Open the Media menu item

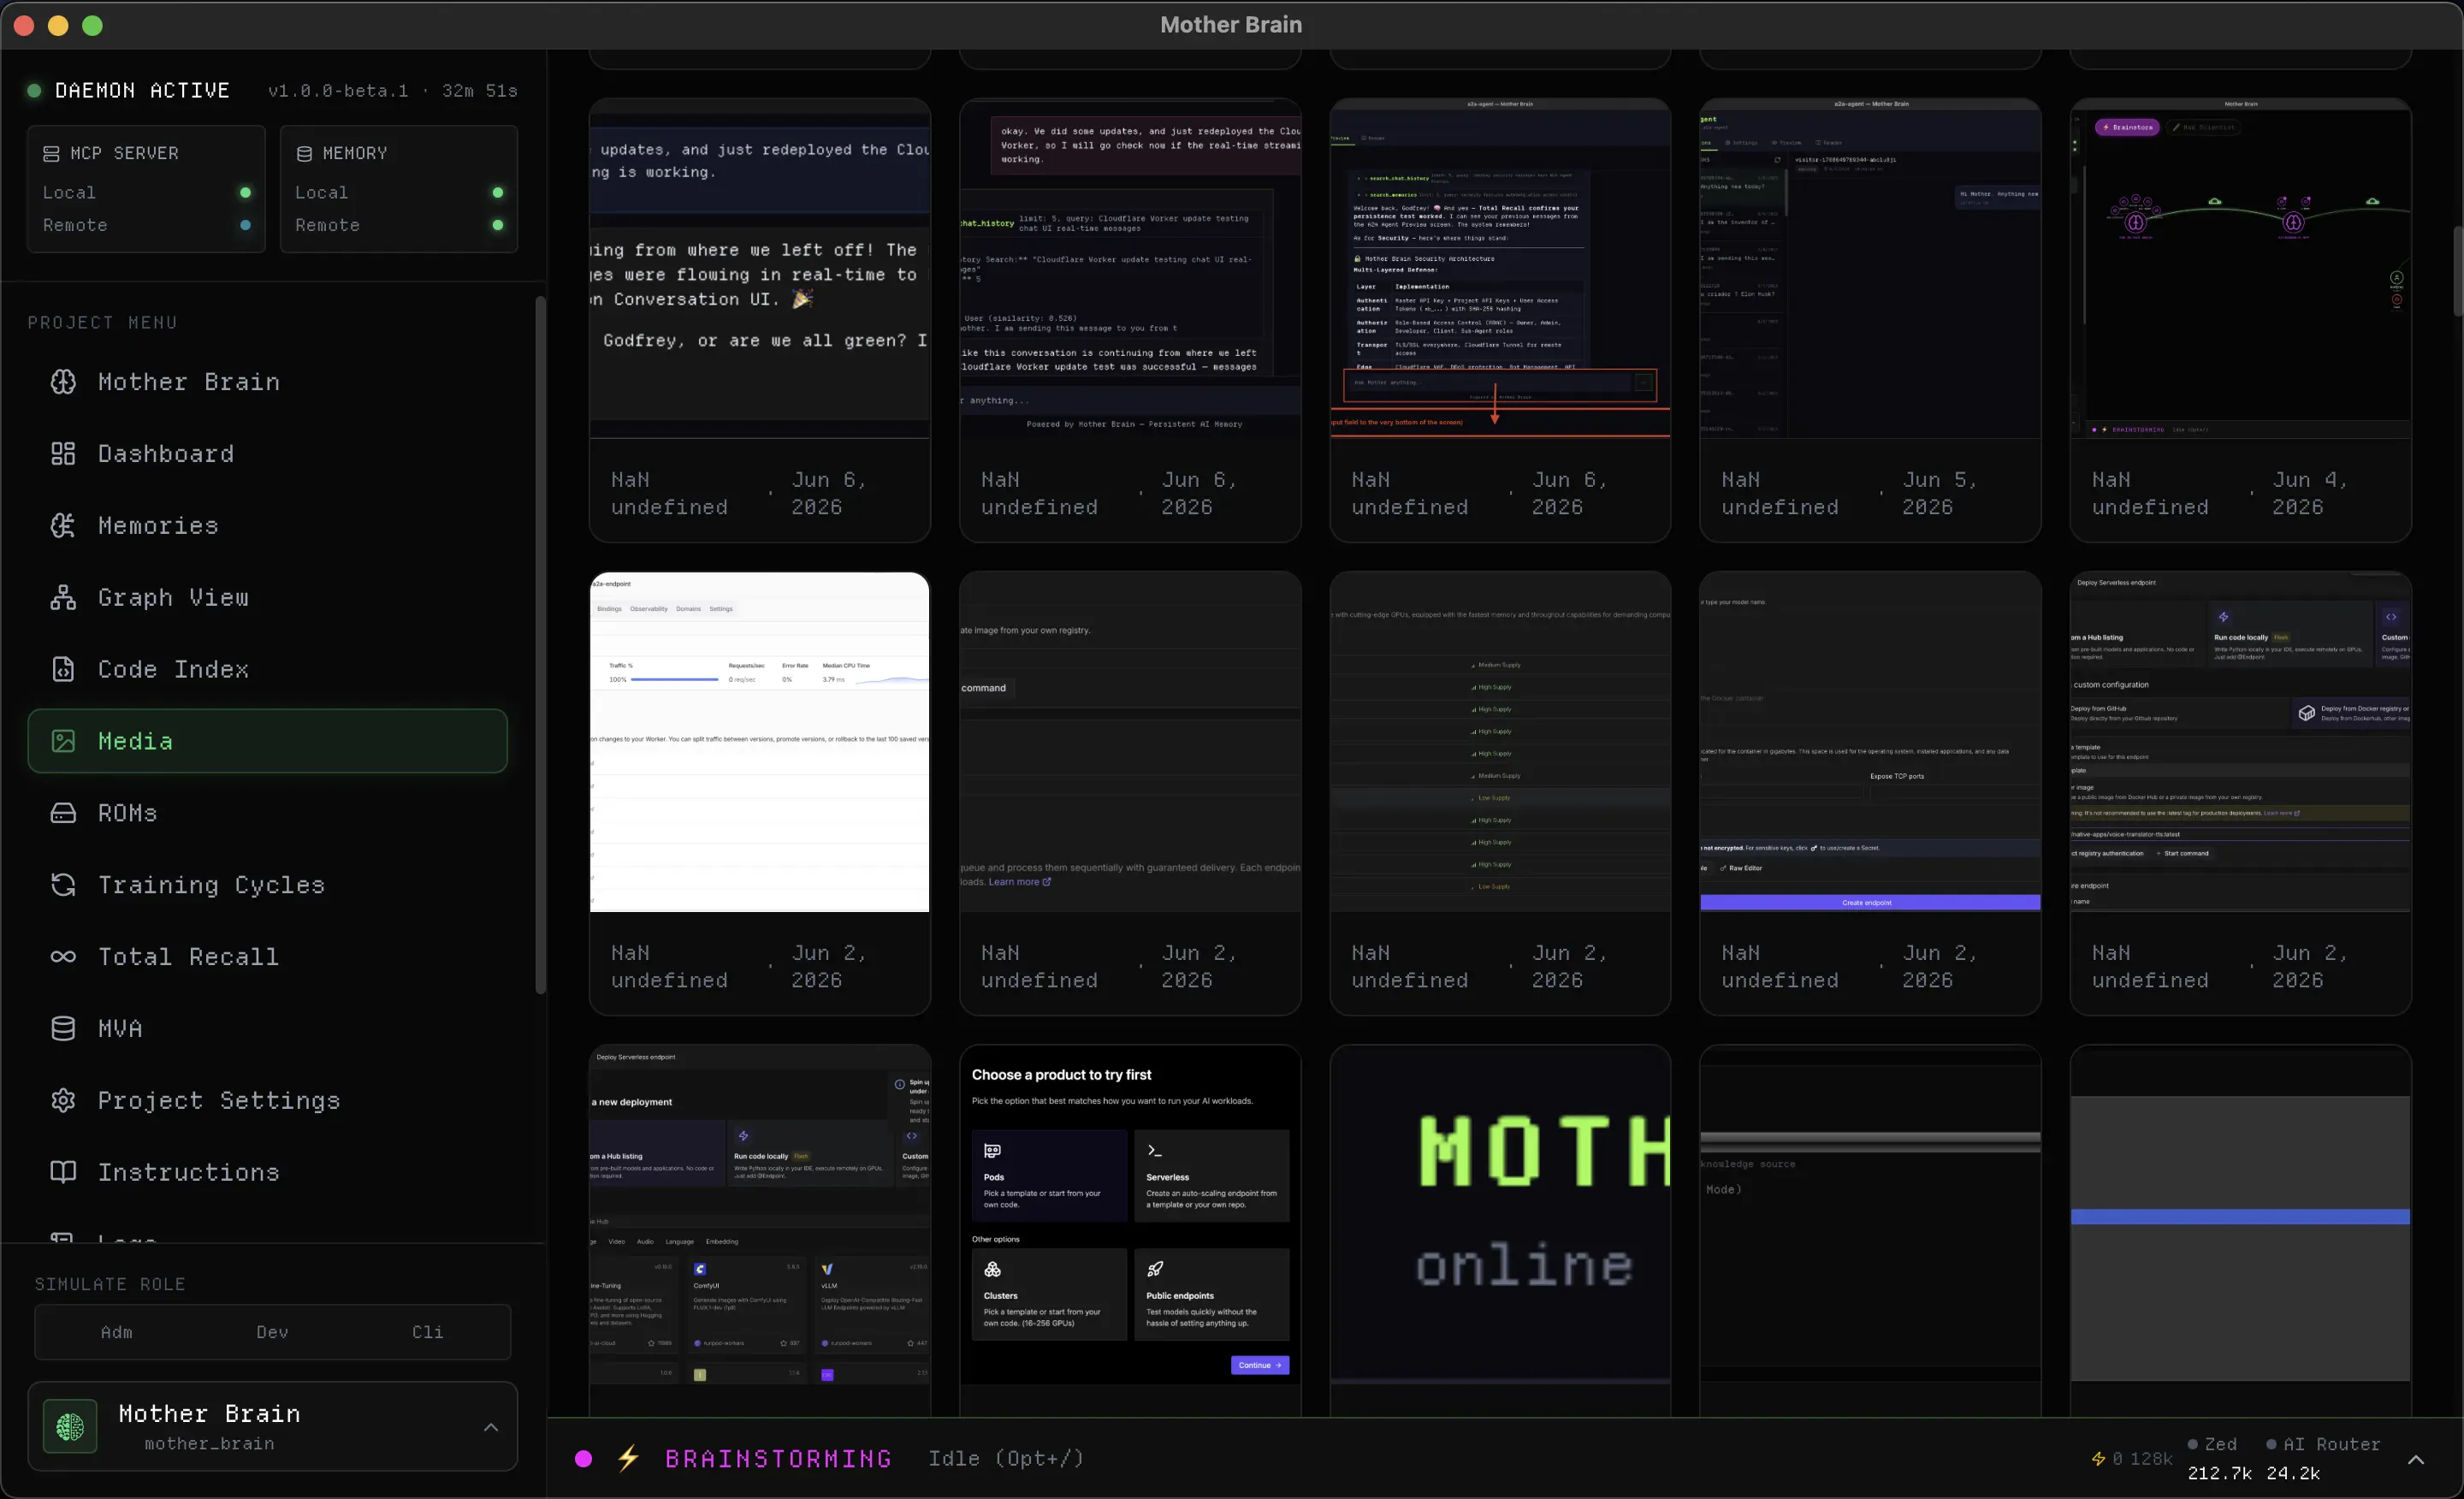[x=267, y=741]
